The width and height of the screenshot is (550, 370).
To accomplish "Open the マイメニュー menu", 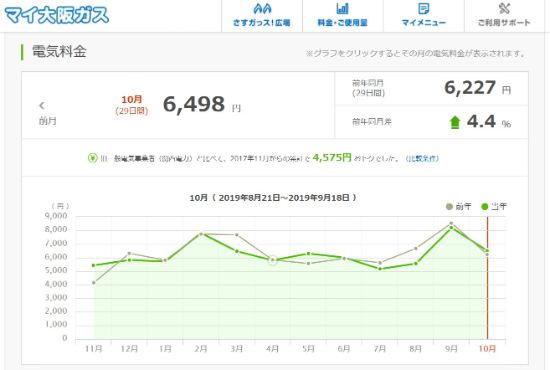I will click(x=423, y=16).
